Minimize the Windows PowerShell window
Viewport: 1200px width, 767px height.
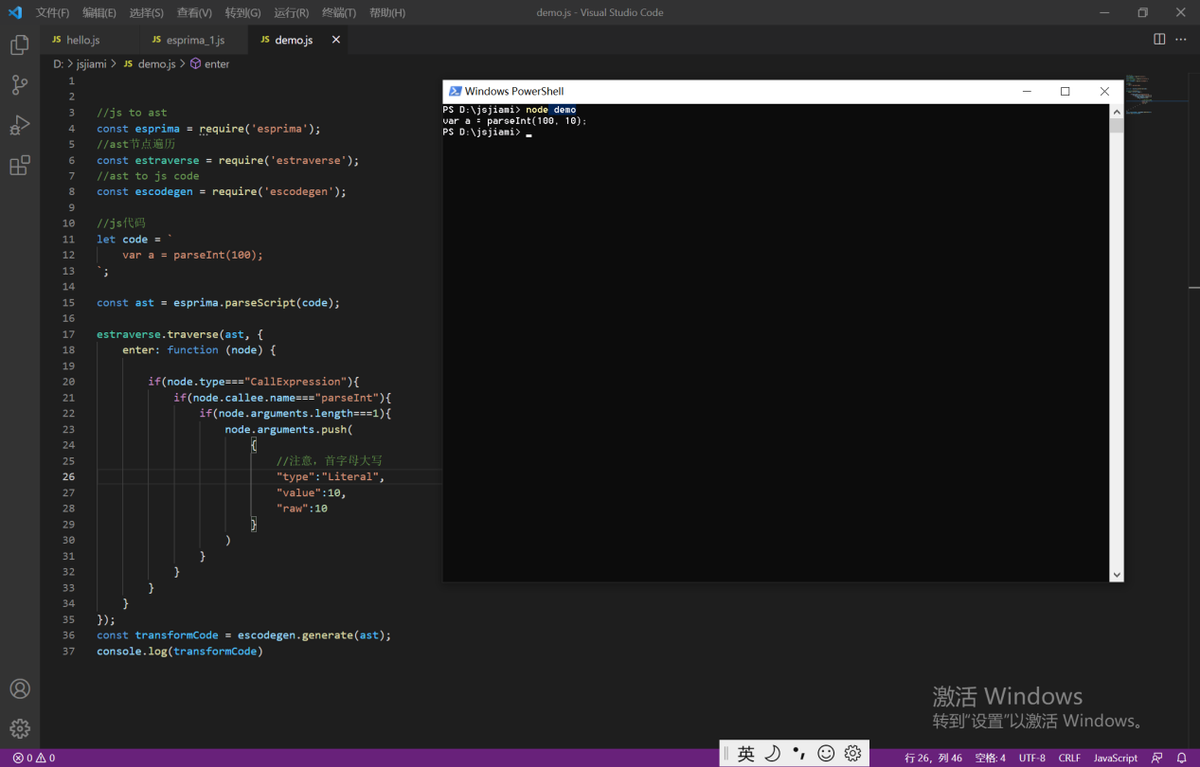[1027, 91]
